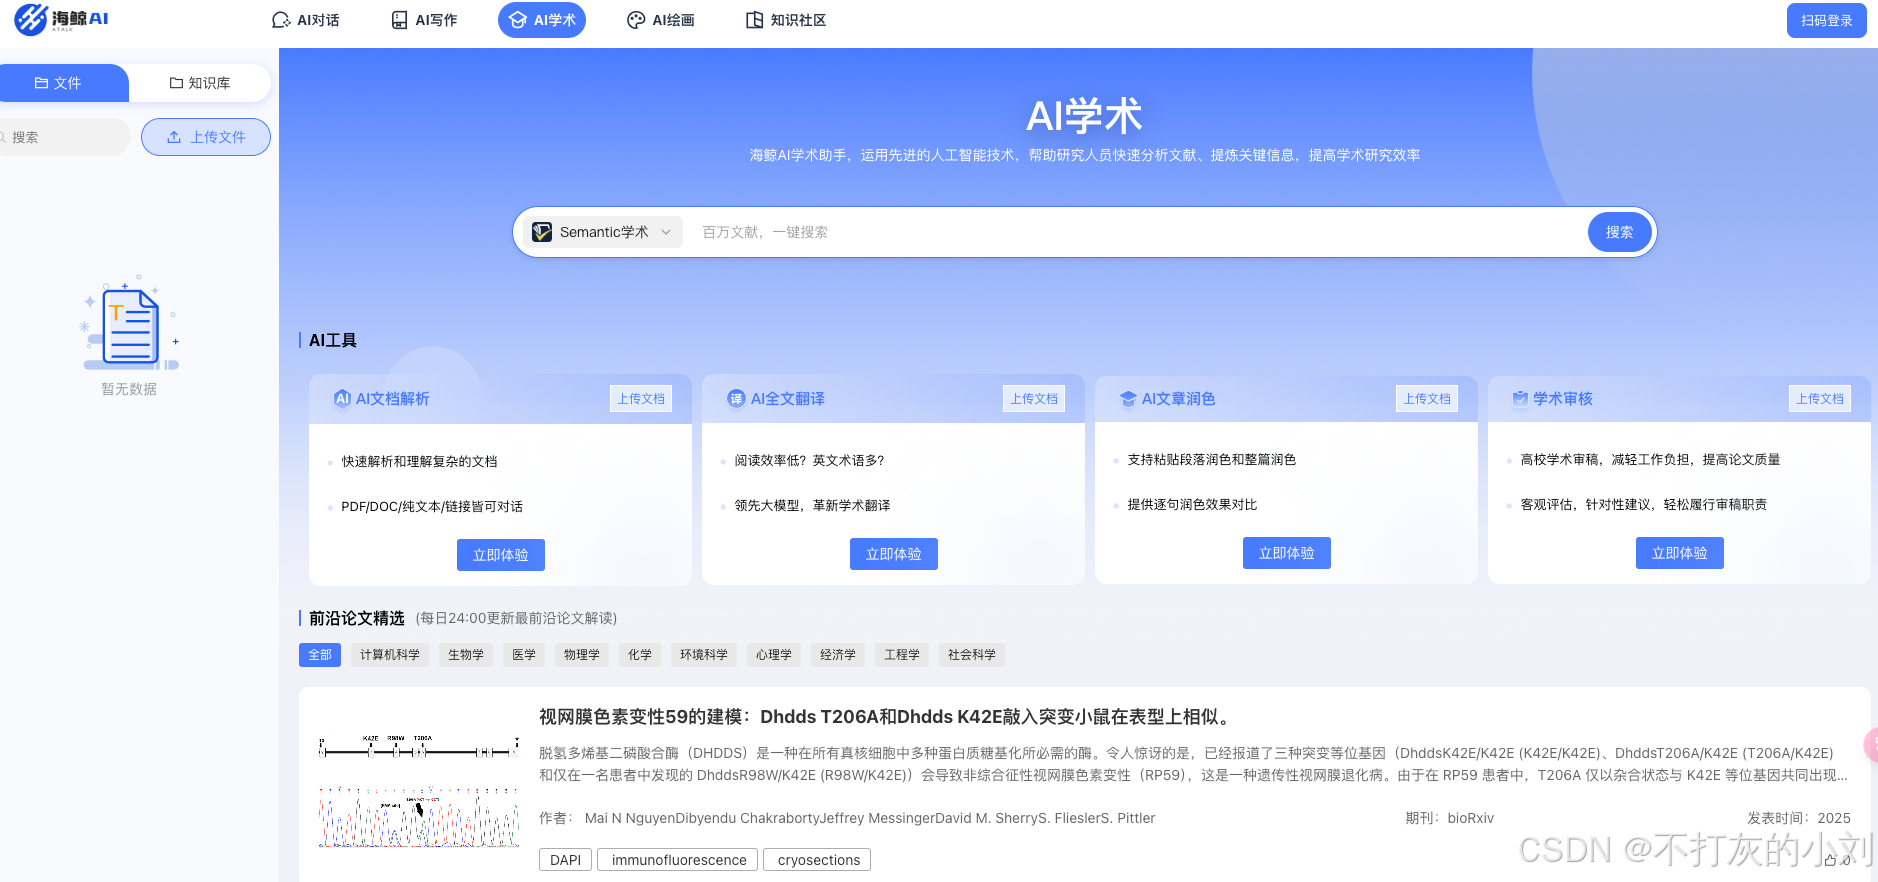1878x882 pixels.
Task: Click 上传文档 on the AI全文翻译 card
Action: 1034,399
